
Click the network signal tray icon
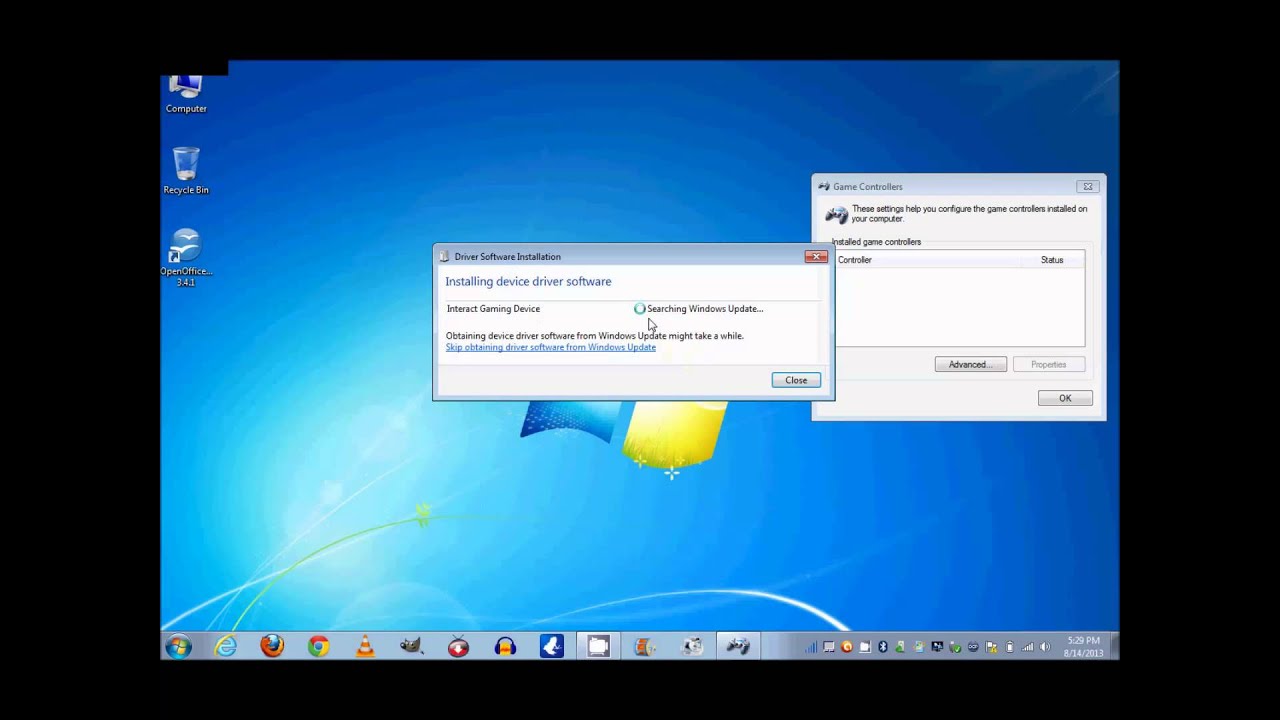pyautogui.click(x=1027, y=647)
